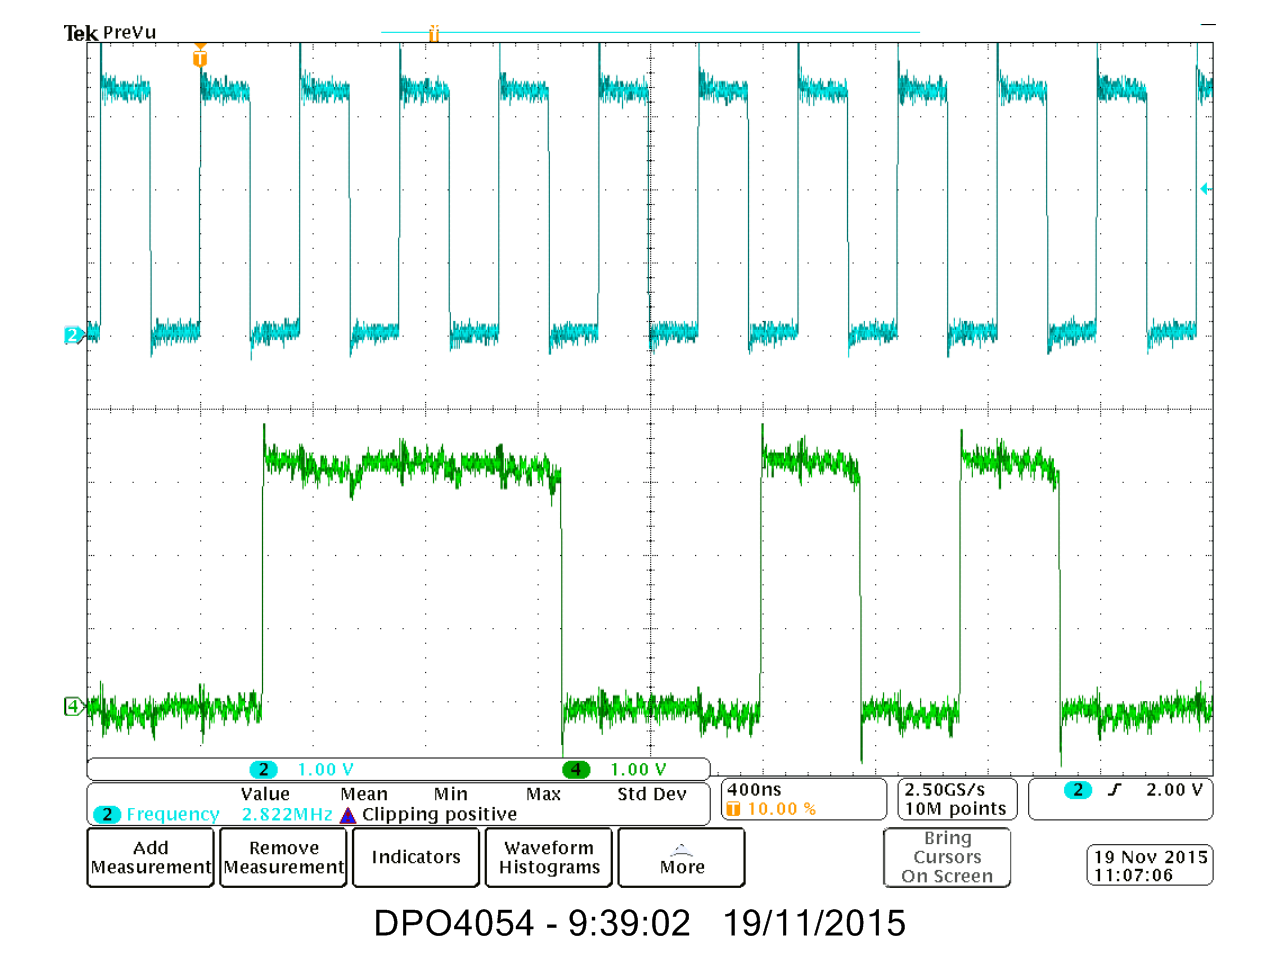Open the 2.50GS/s 10M points record settings
The width and height of the screenshot is (1280, 960).
point(954,800)
